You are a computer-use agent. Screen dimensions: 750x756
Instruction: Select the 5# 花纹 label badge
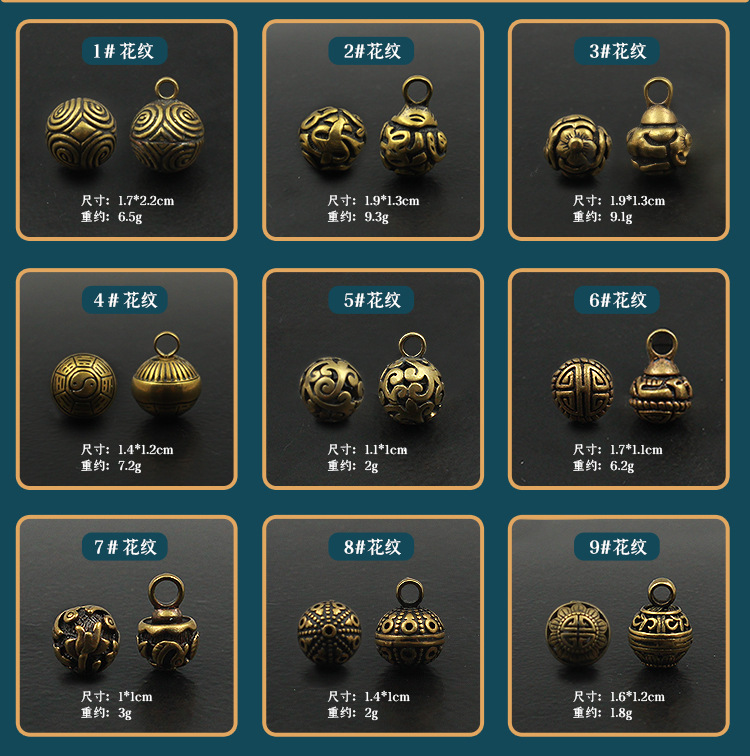pyautogui.click(x=371, y=300)
